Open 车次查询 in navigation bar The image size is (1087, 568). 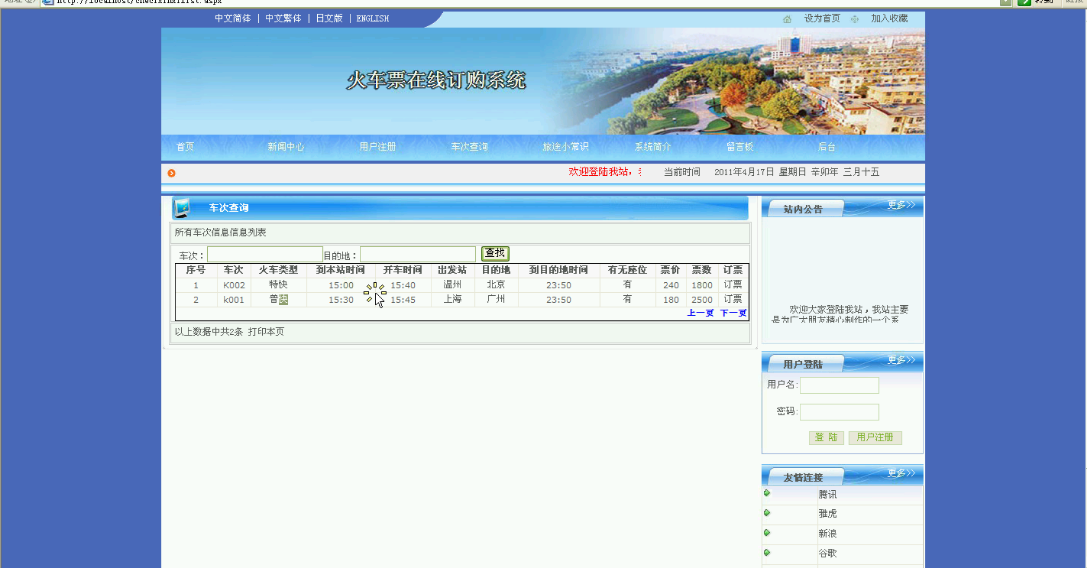(x=469, y=147)
